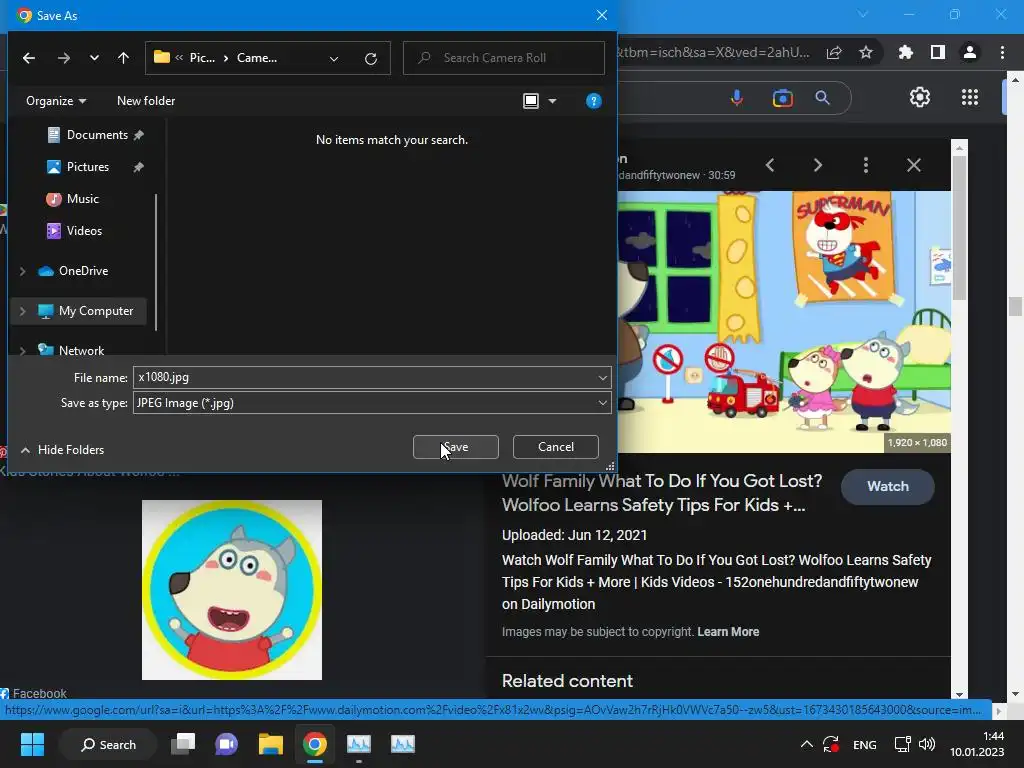Share this page icon in Chrome
The height and width of the screenshot is (768, 1024).
tap(834, 52)
